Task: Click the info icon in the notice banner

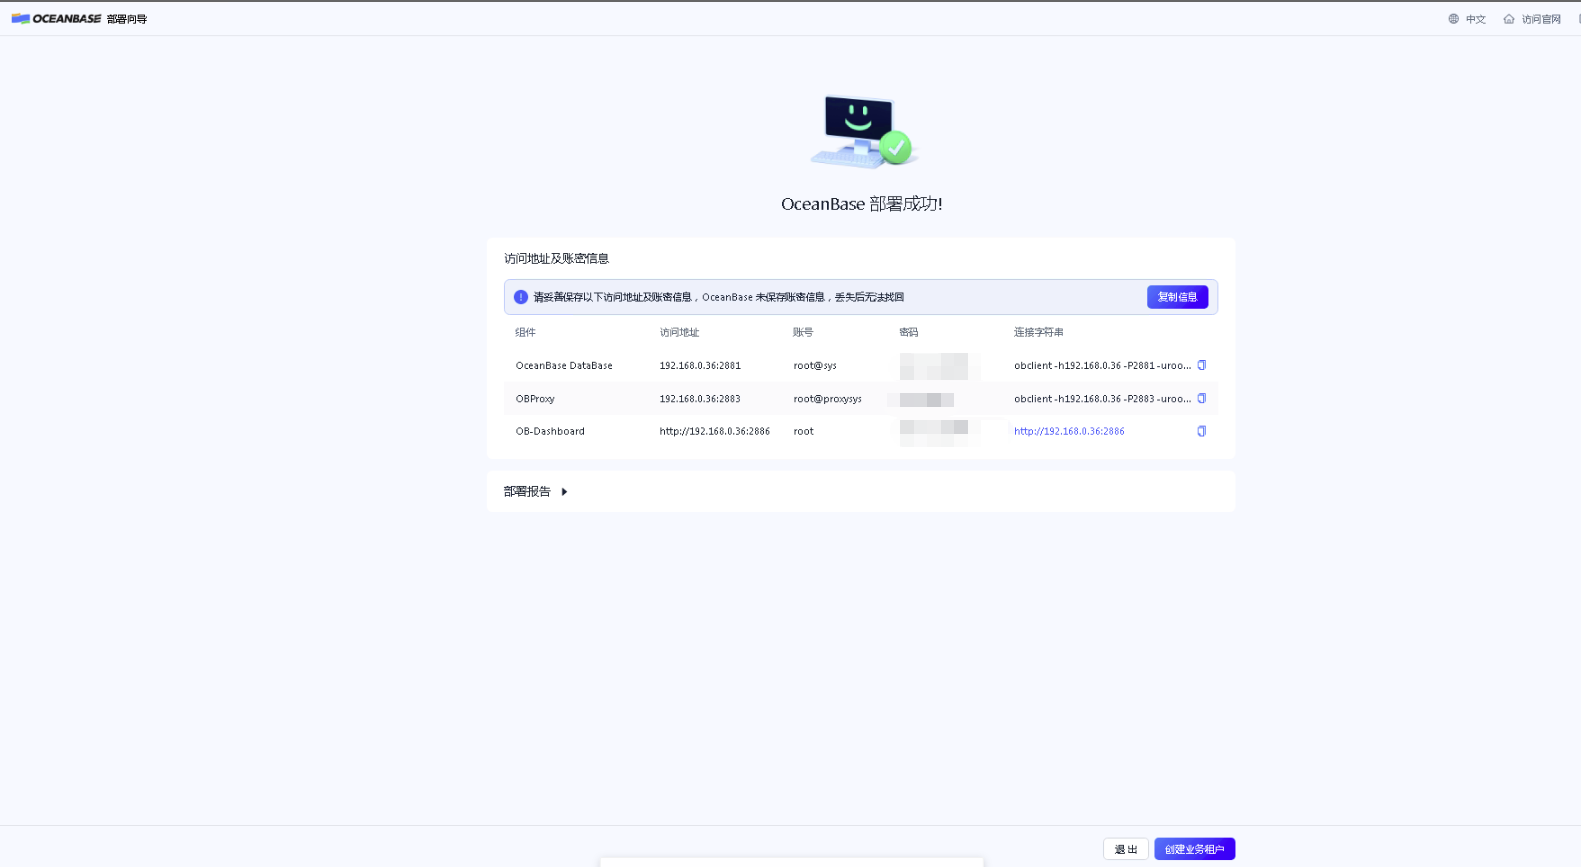Action: (521, 297)
